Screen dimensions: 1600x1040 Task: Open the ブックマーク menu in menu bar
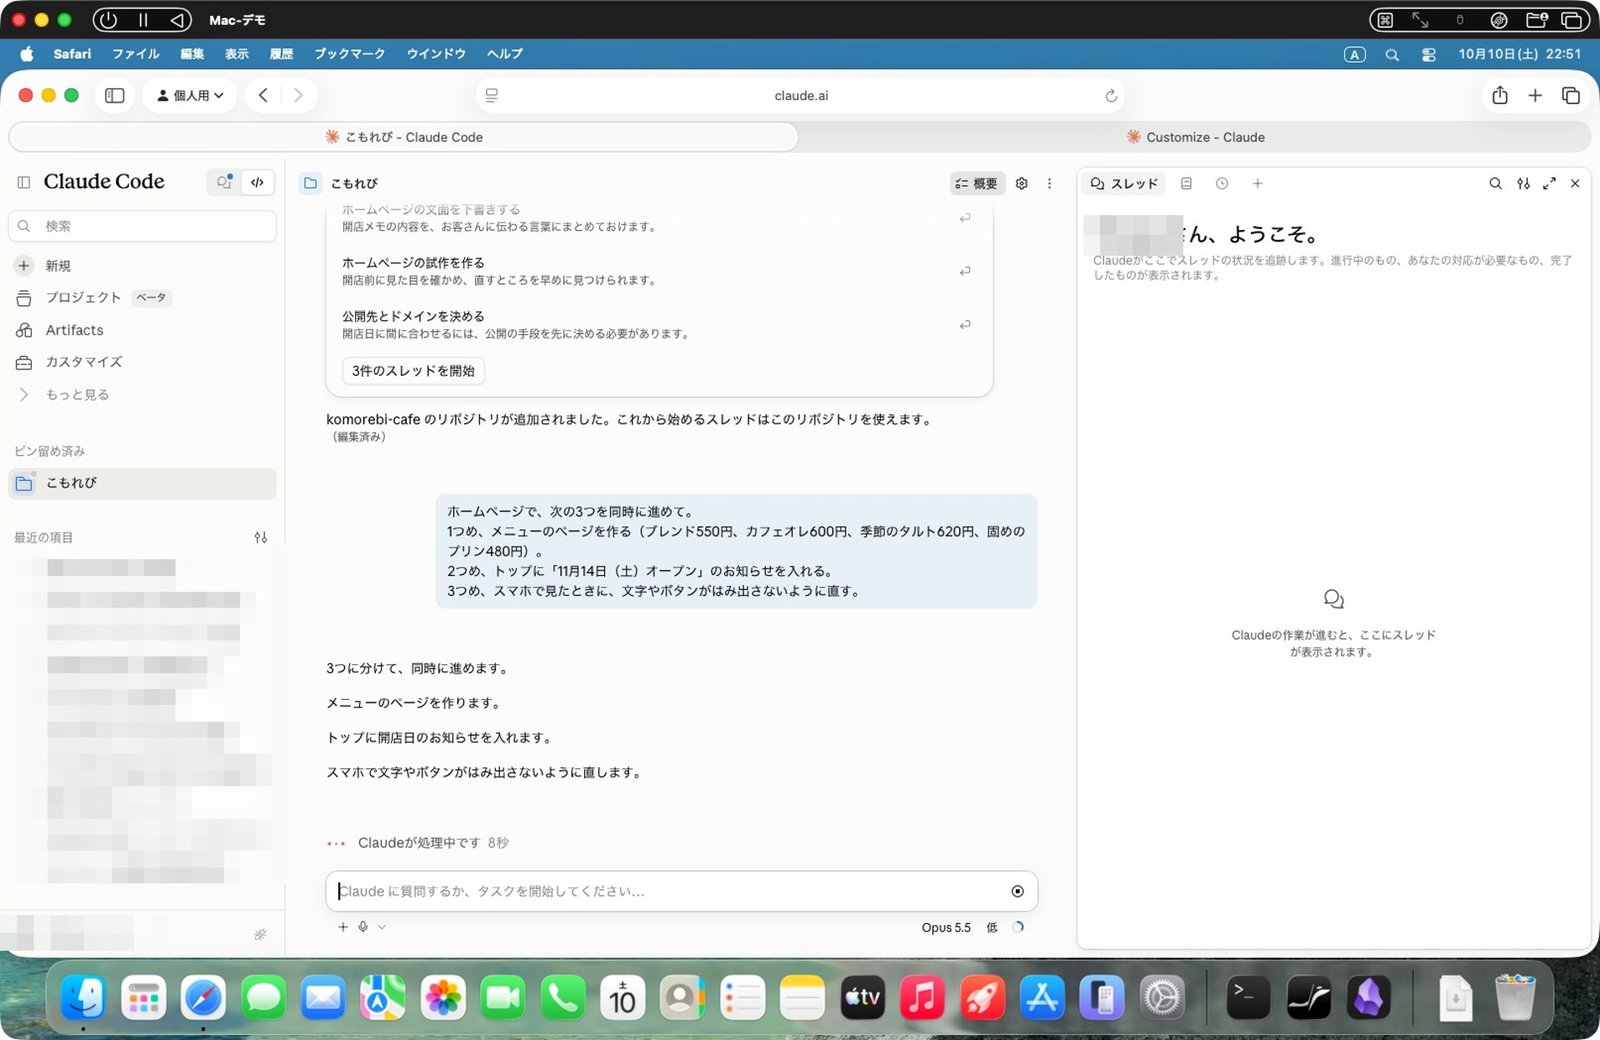tap(349, 54)
